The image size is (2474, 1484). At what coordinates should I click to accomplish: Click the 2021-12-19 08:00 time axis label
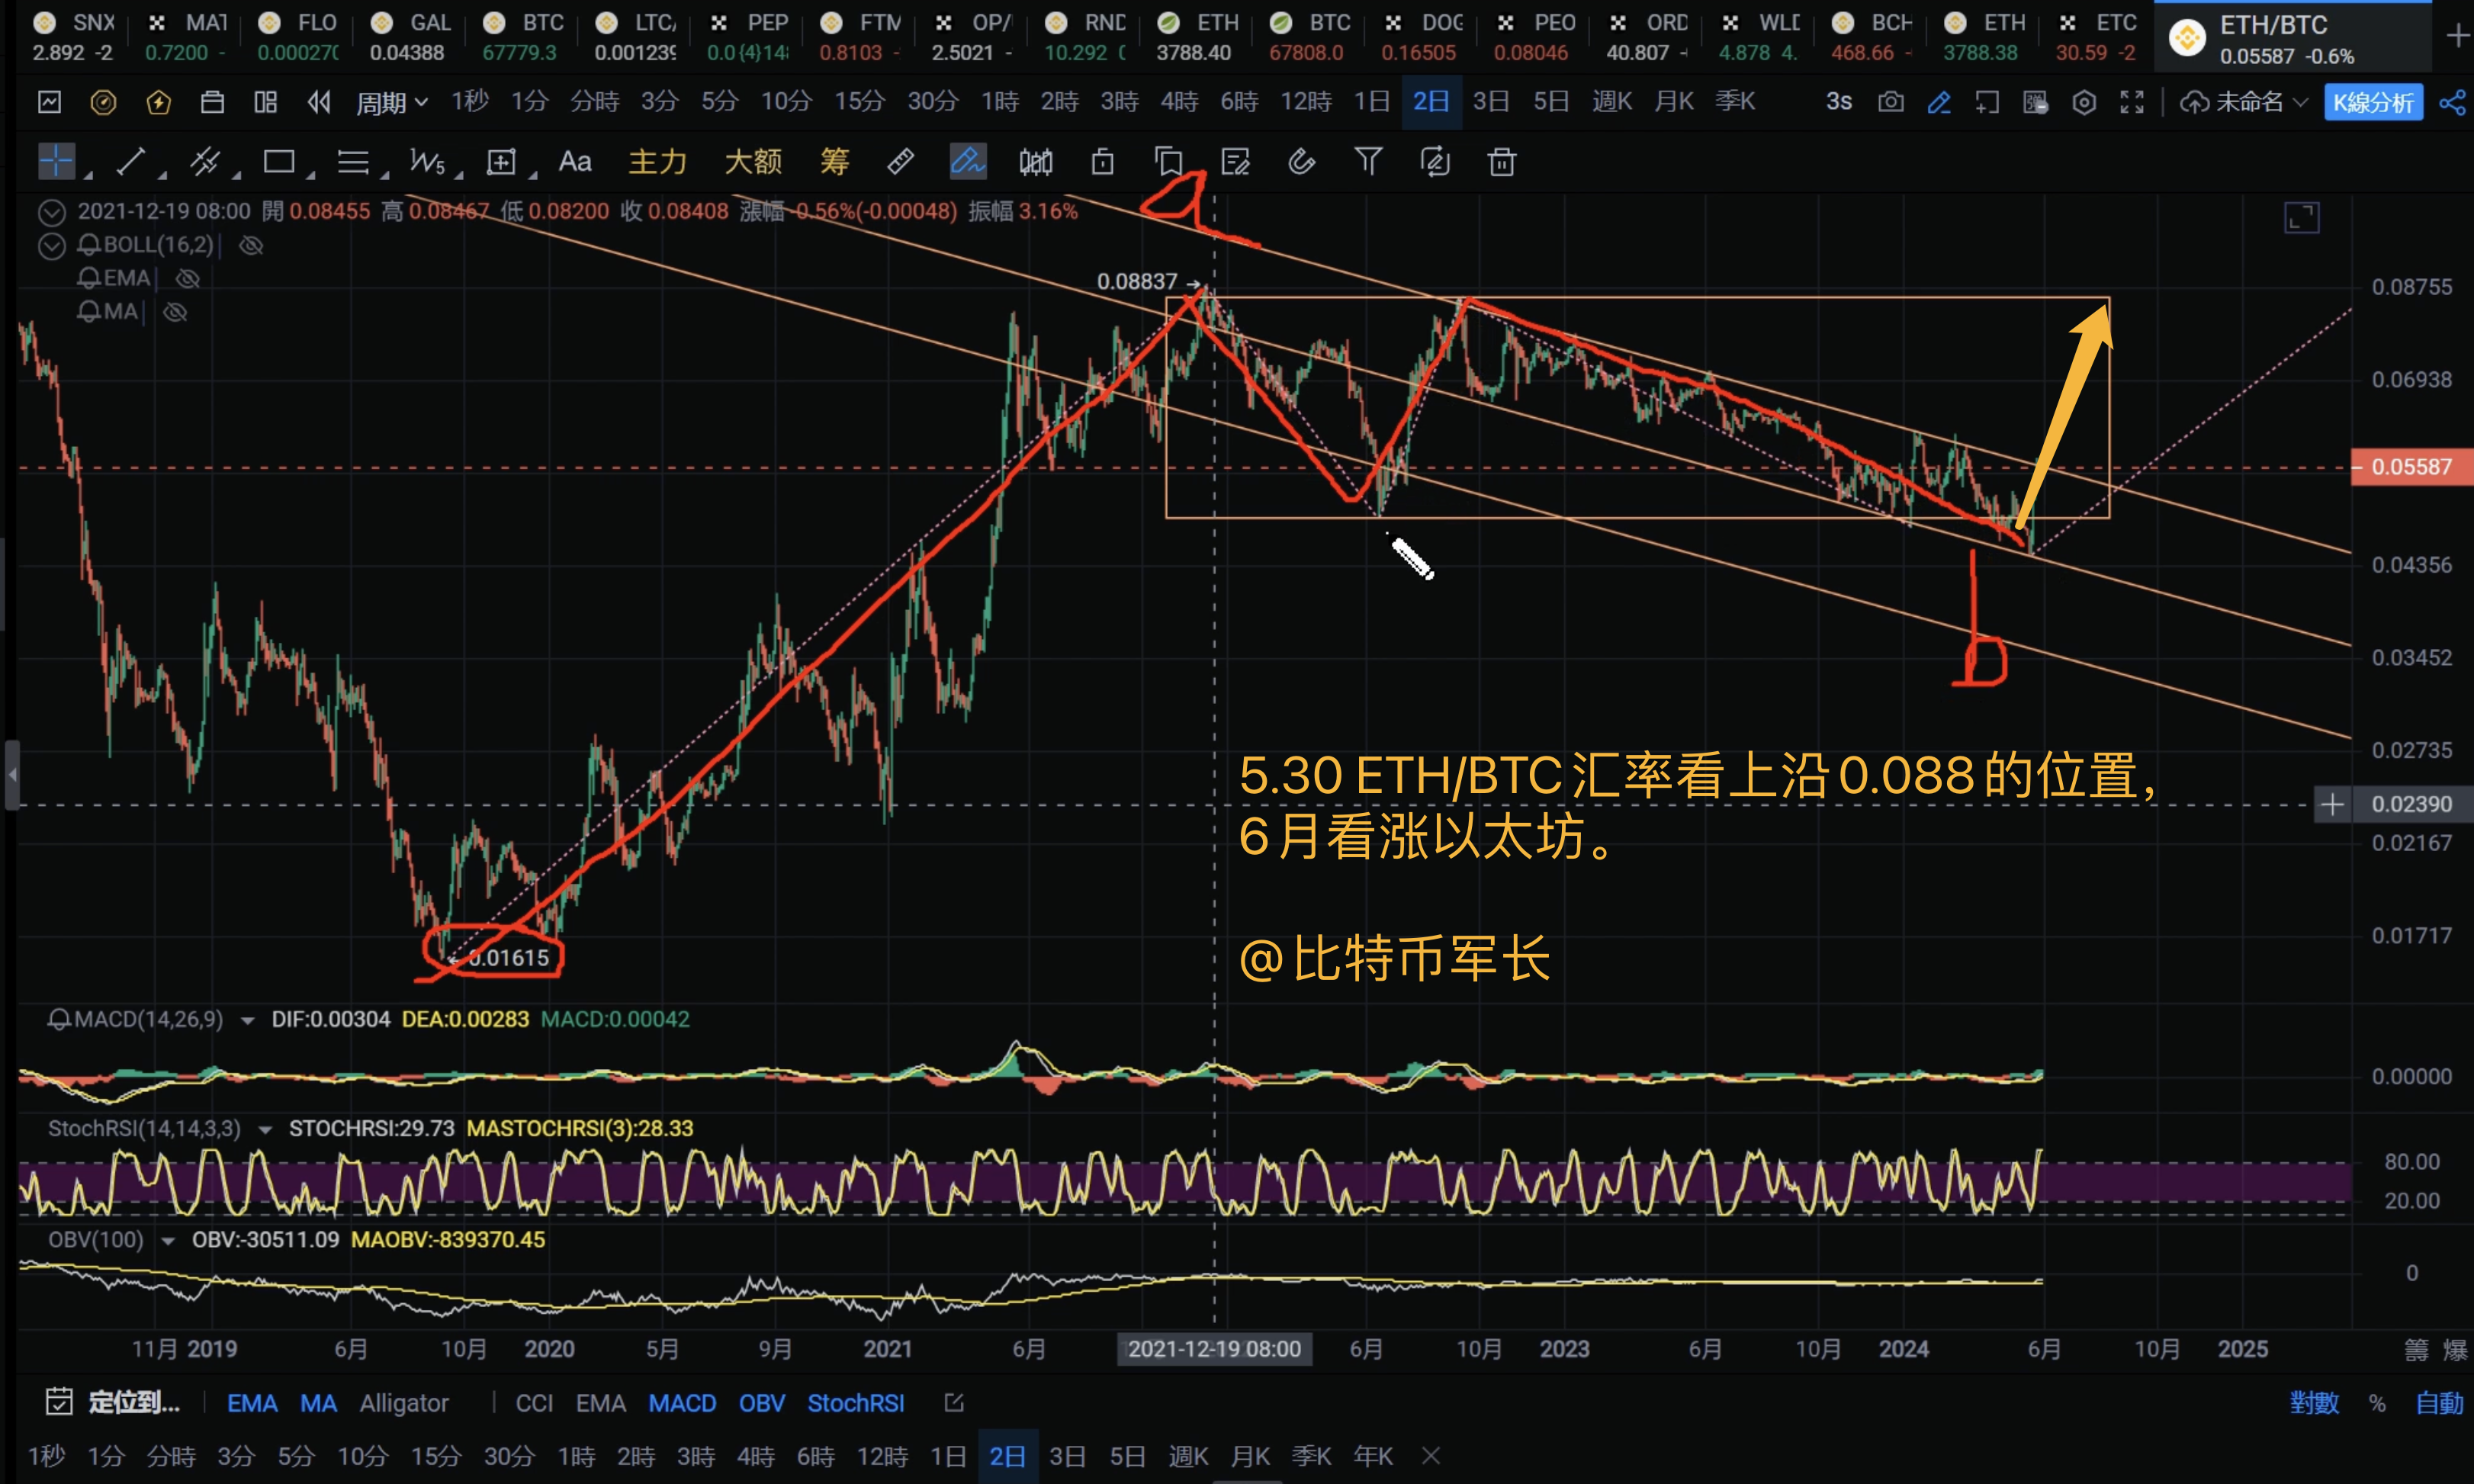click(1214, 1349)
